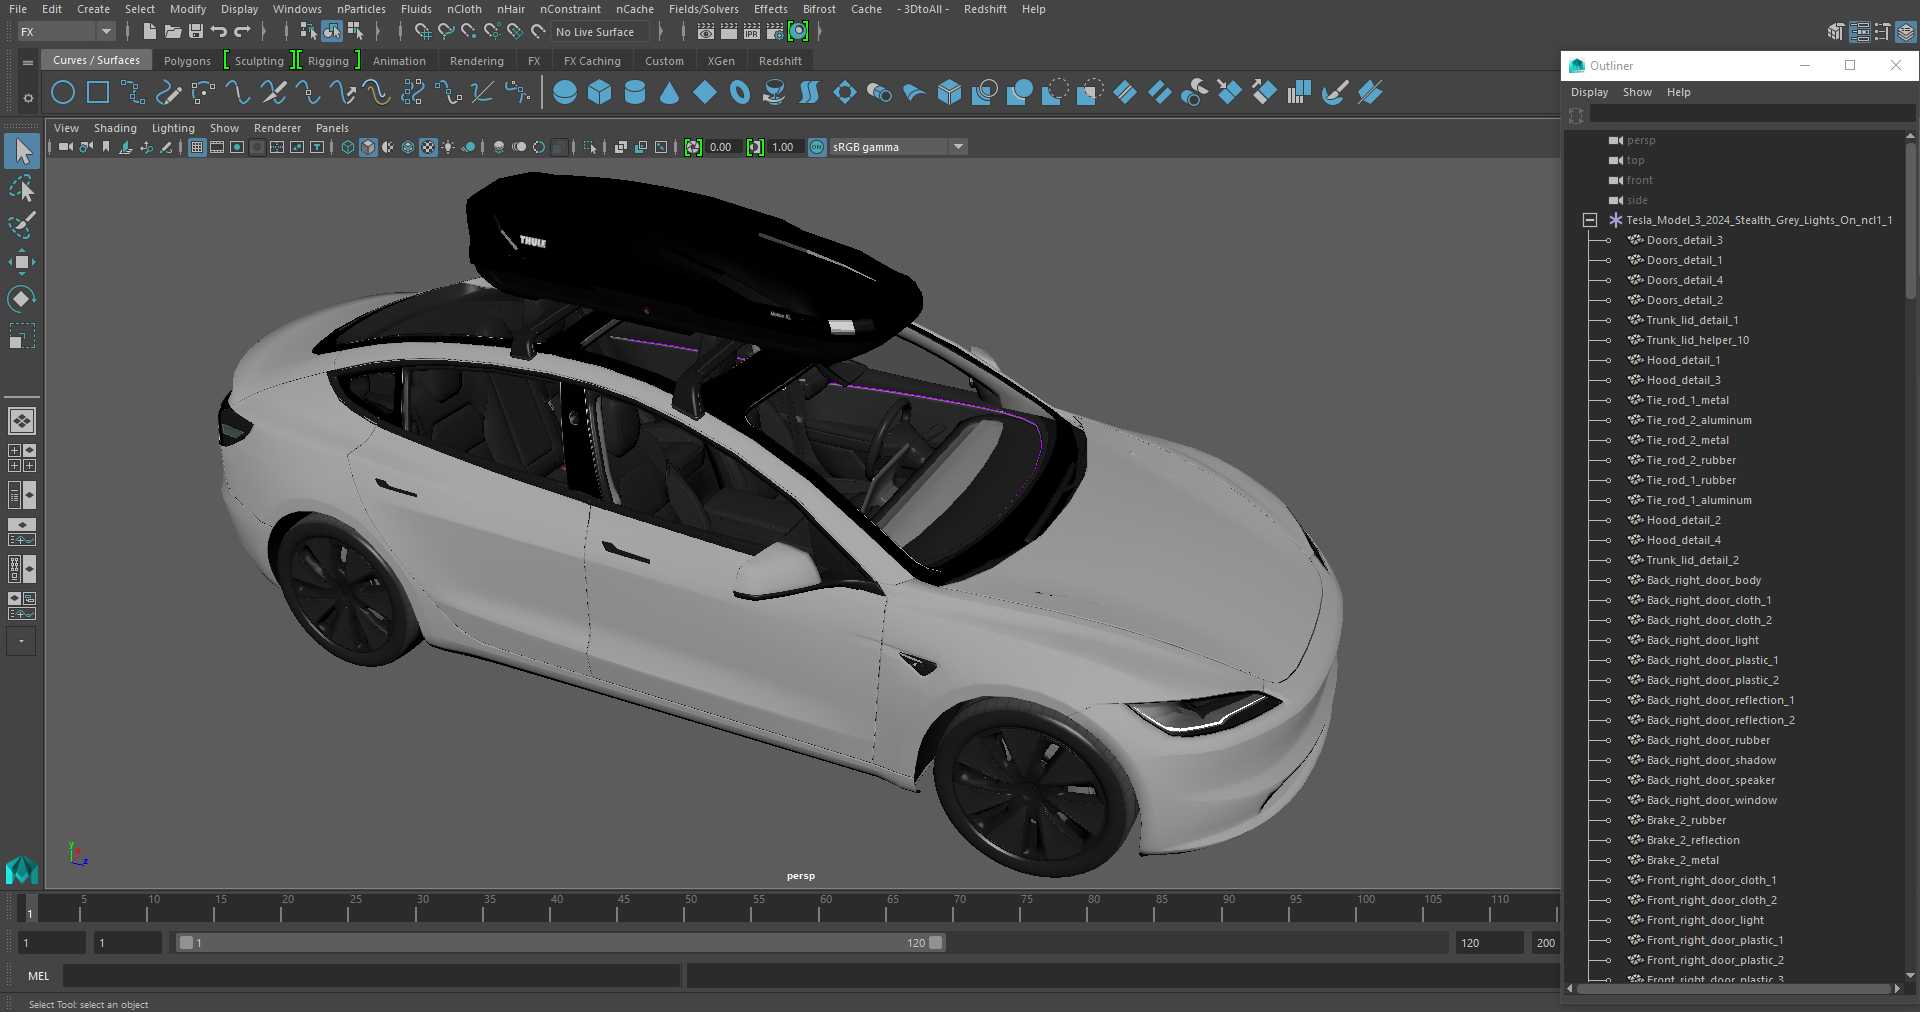Create a NURBS circle from shelf
Image resolution: width=1920 pixels, height=1012 pixels.
[x=63, y=93]
